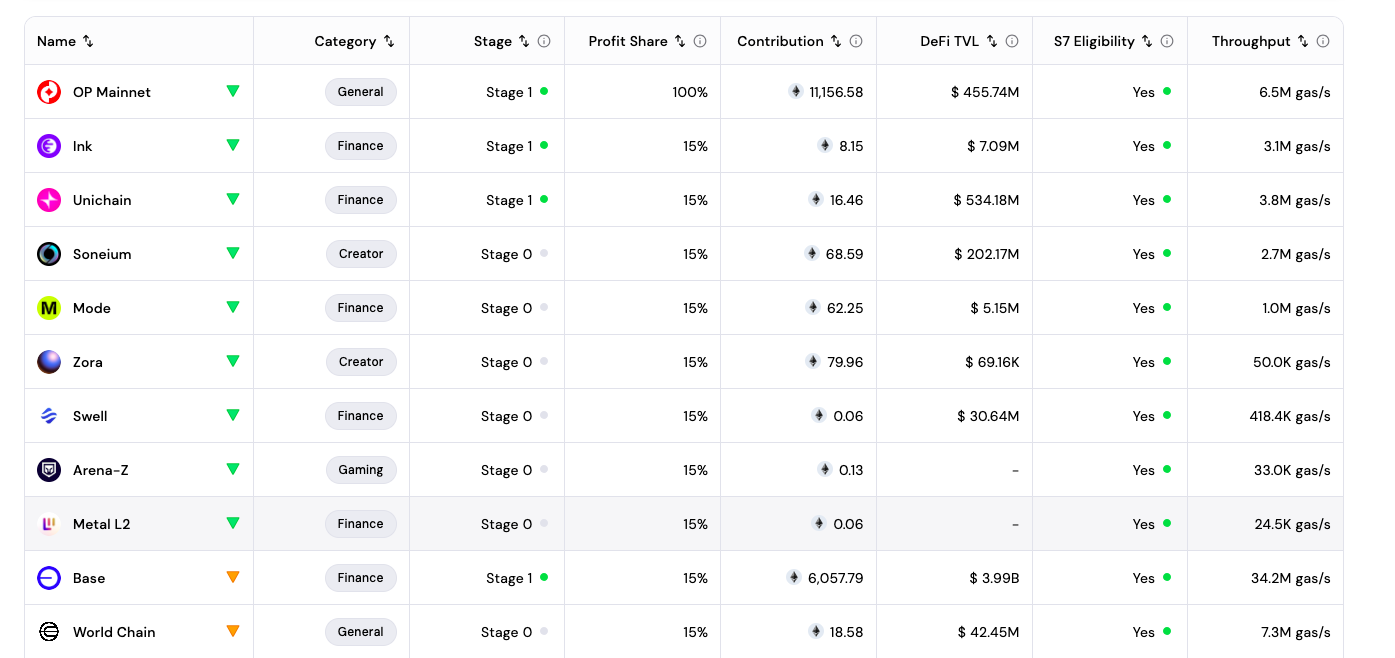Click the Creator badge in Zora row
The width and height of the screenshot is (1395, 658).
(361, 362)
